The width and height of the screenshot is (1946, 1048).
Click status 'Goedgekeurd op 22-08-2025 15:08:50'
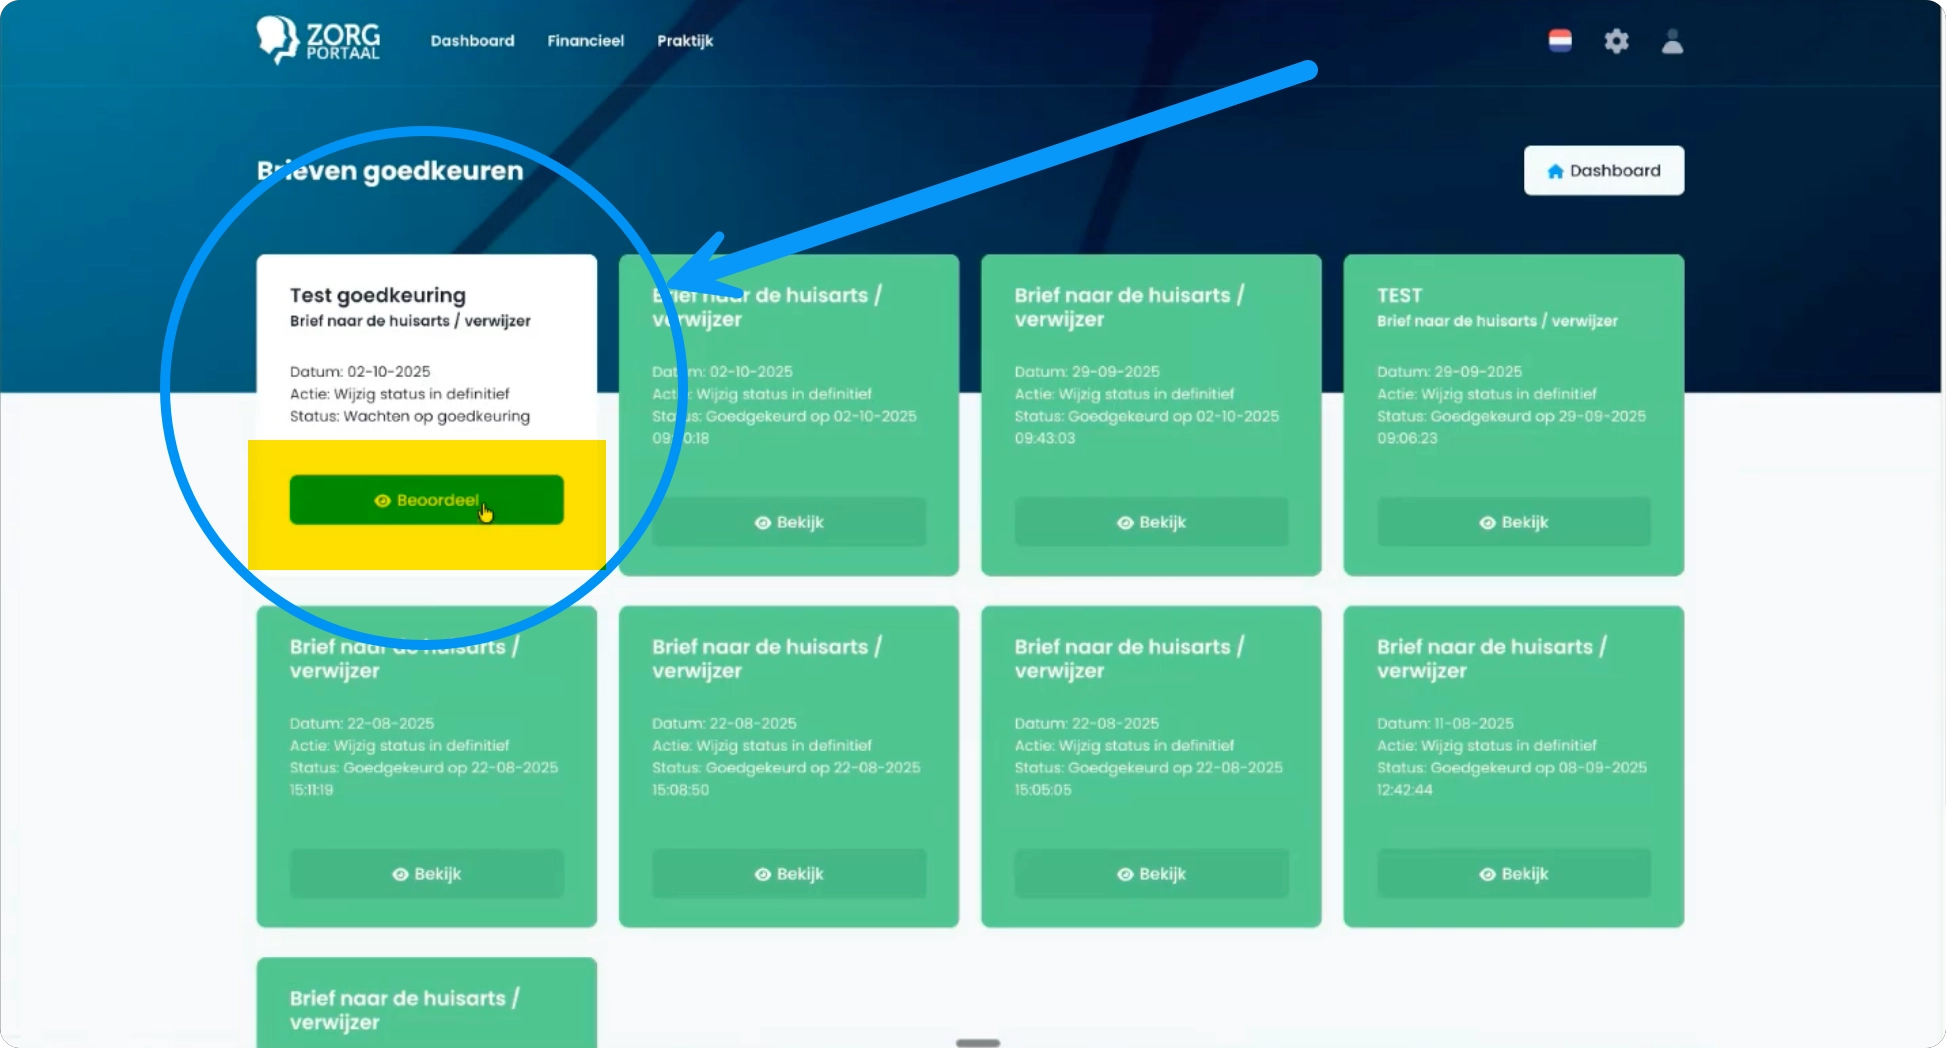[786, 778]
